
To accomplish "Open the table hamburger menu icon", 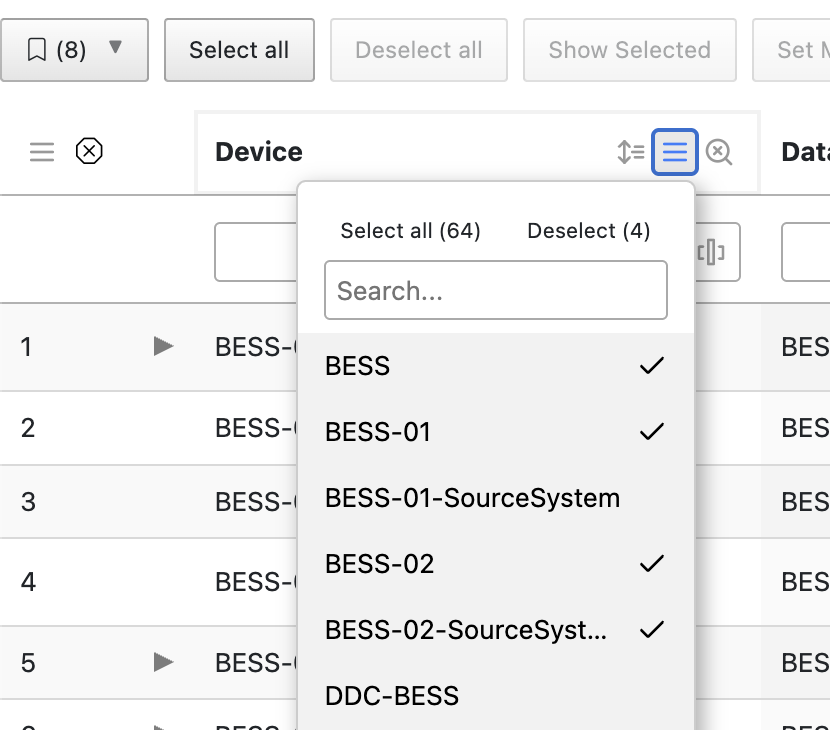I will pyautogui.click(x=42, y=152).
